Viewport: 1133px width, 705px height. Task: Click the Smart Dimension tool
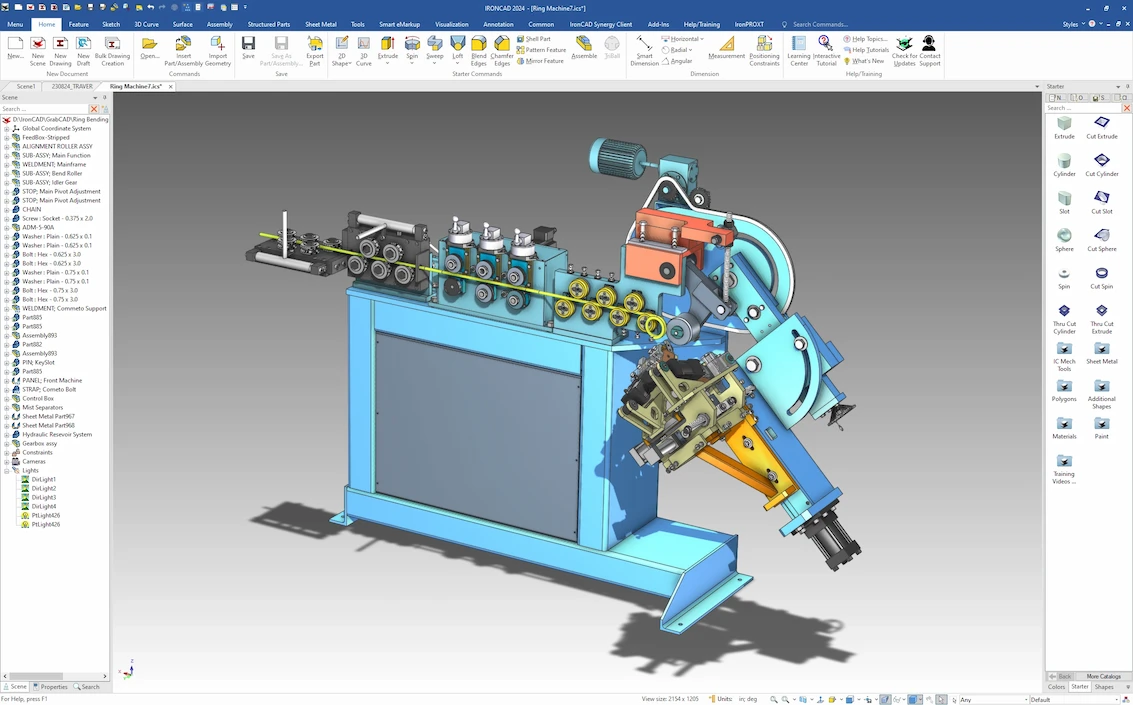point(644,49)
